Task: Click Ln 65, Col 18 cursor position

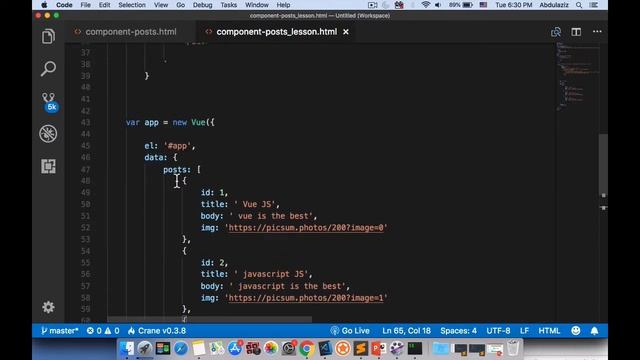Action: coord(407,331)
